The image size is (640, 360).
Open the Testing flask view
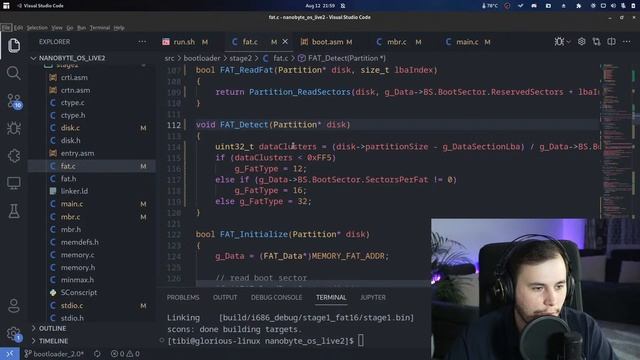[13, 211]
